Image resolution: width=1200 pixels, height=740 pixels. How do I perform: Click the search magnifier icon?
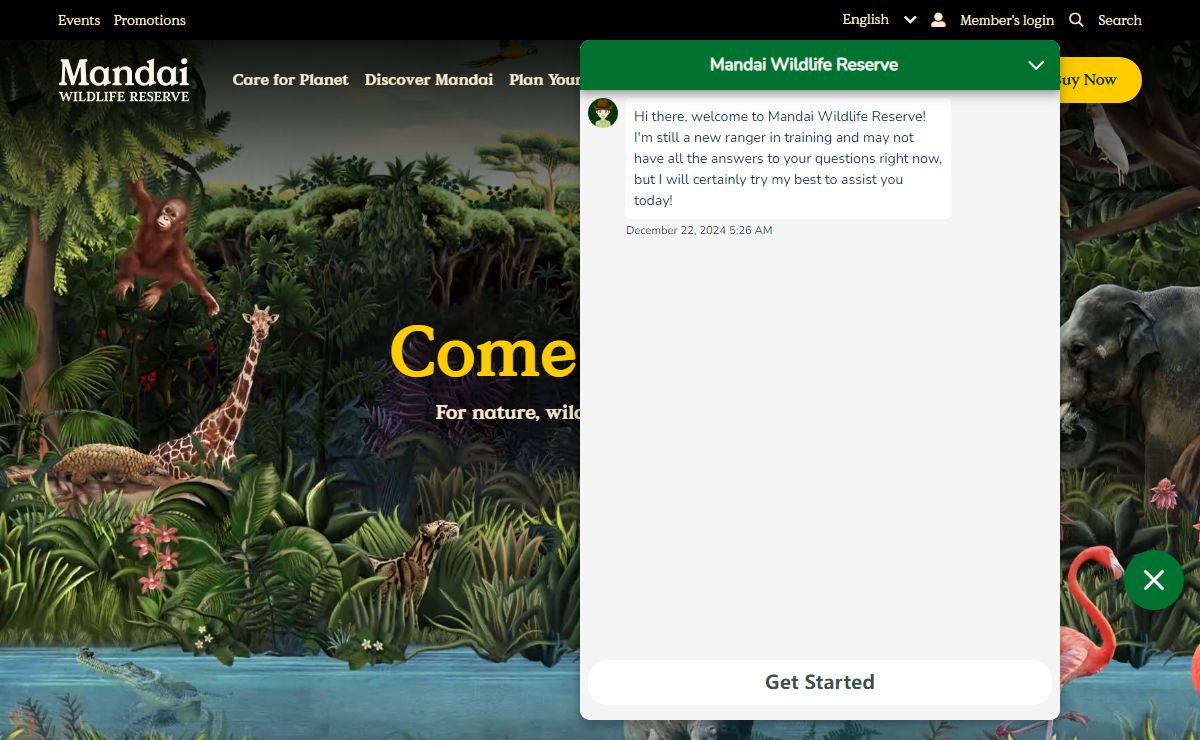tap(1076, 20)
